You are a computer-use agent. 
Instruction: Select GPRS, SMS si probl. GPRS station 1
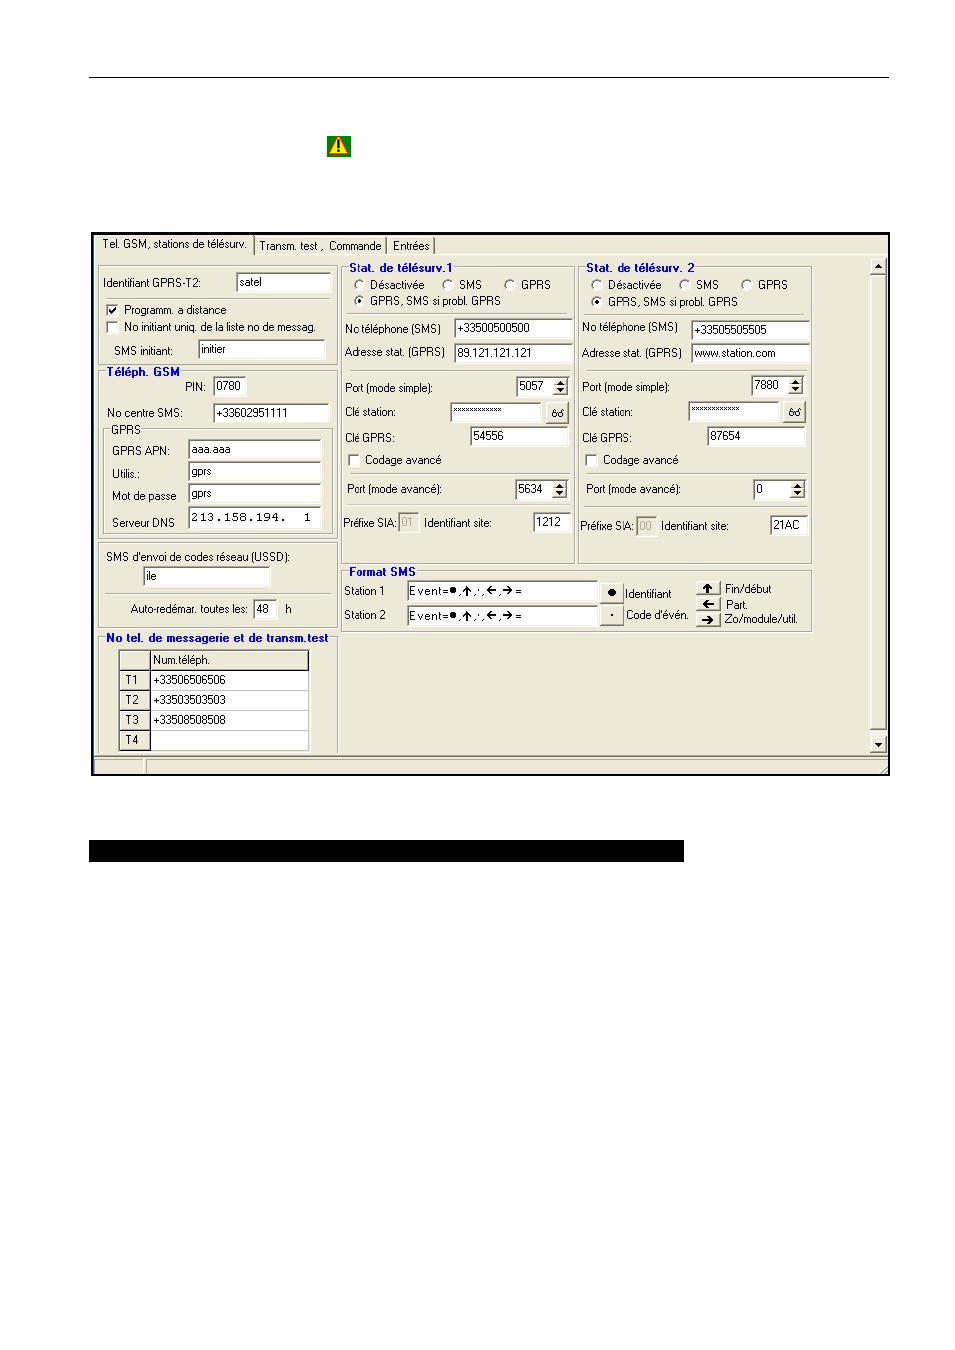(359, 301)
